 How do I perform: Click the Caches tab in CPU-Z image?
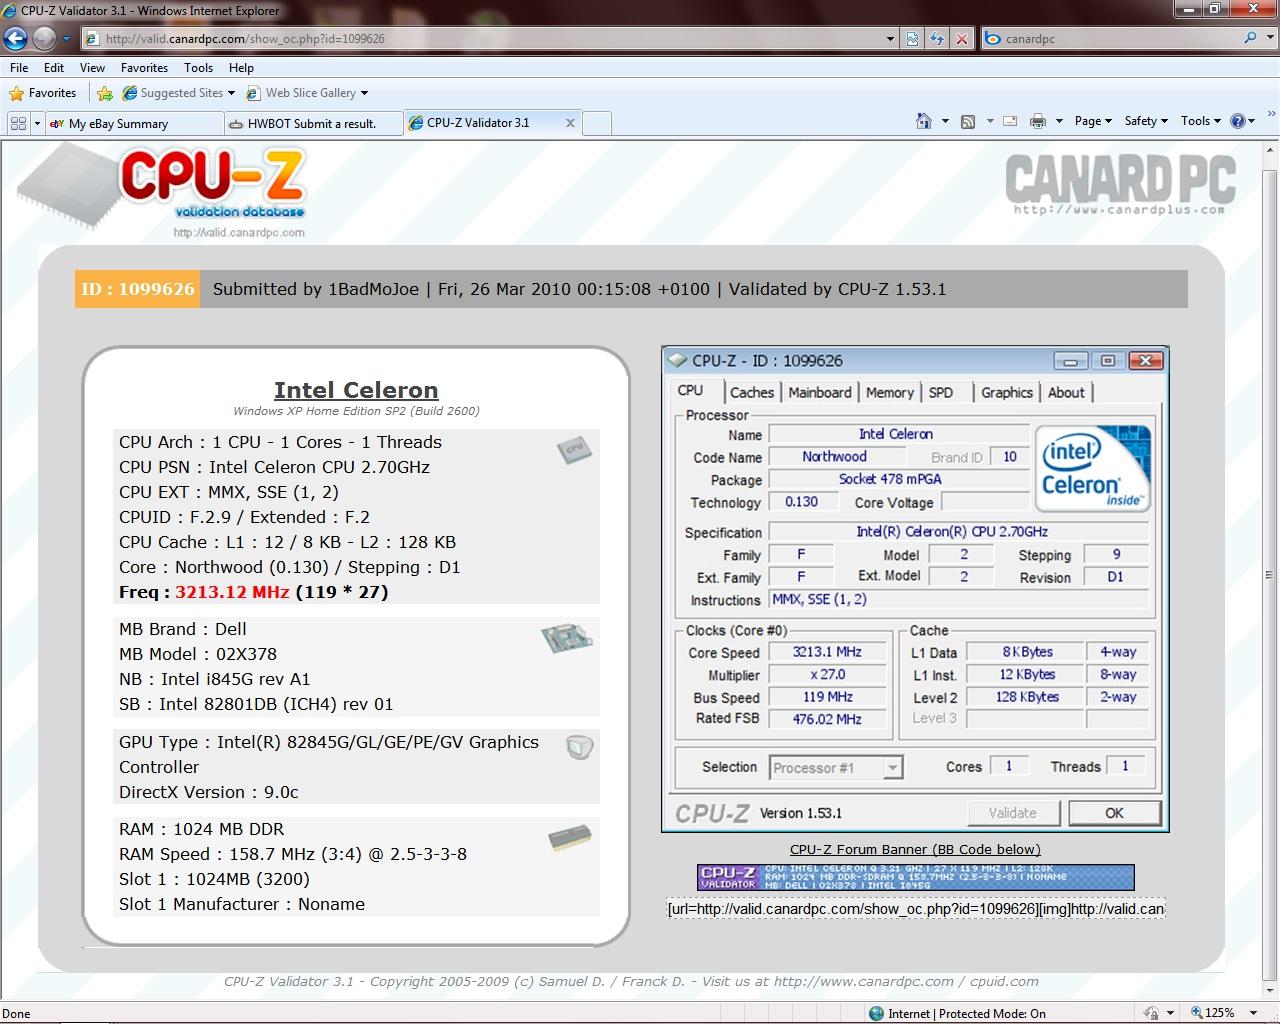coord(751,393)
